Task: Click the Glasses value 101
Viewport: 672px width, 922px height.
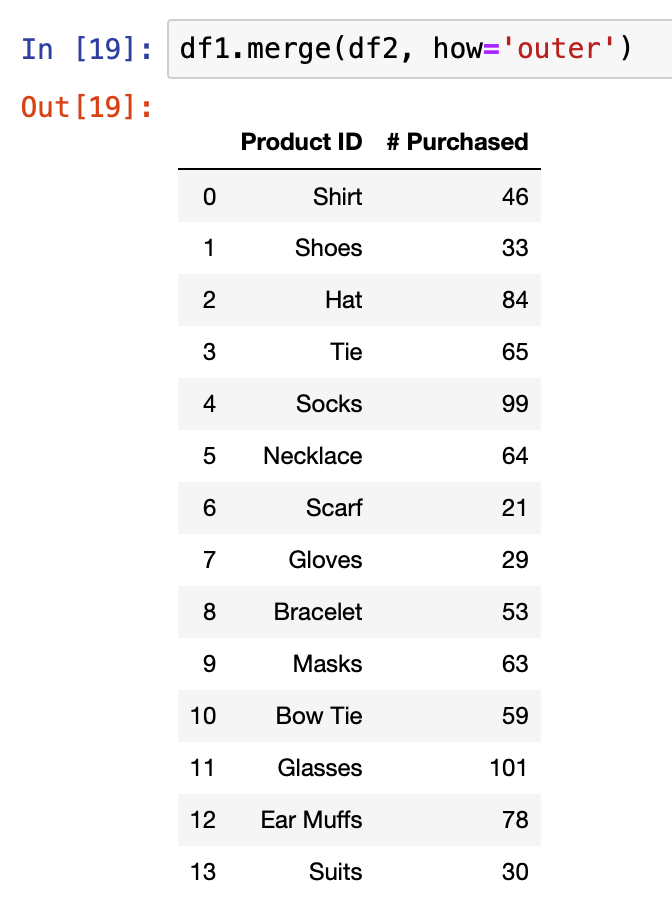Action: (x=509, y=768)
